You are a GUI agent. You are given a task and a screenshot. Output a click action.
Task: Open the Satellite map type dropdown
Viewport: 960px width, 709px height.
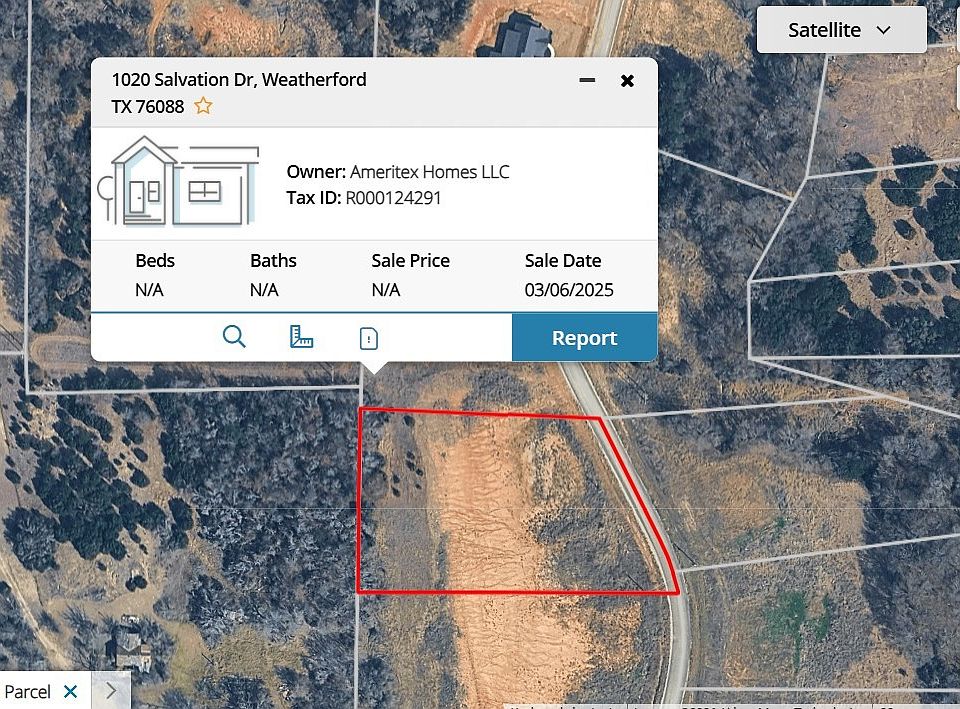(x=841, y=30)
